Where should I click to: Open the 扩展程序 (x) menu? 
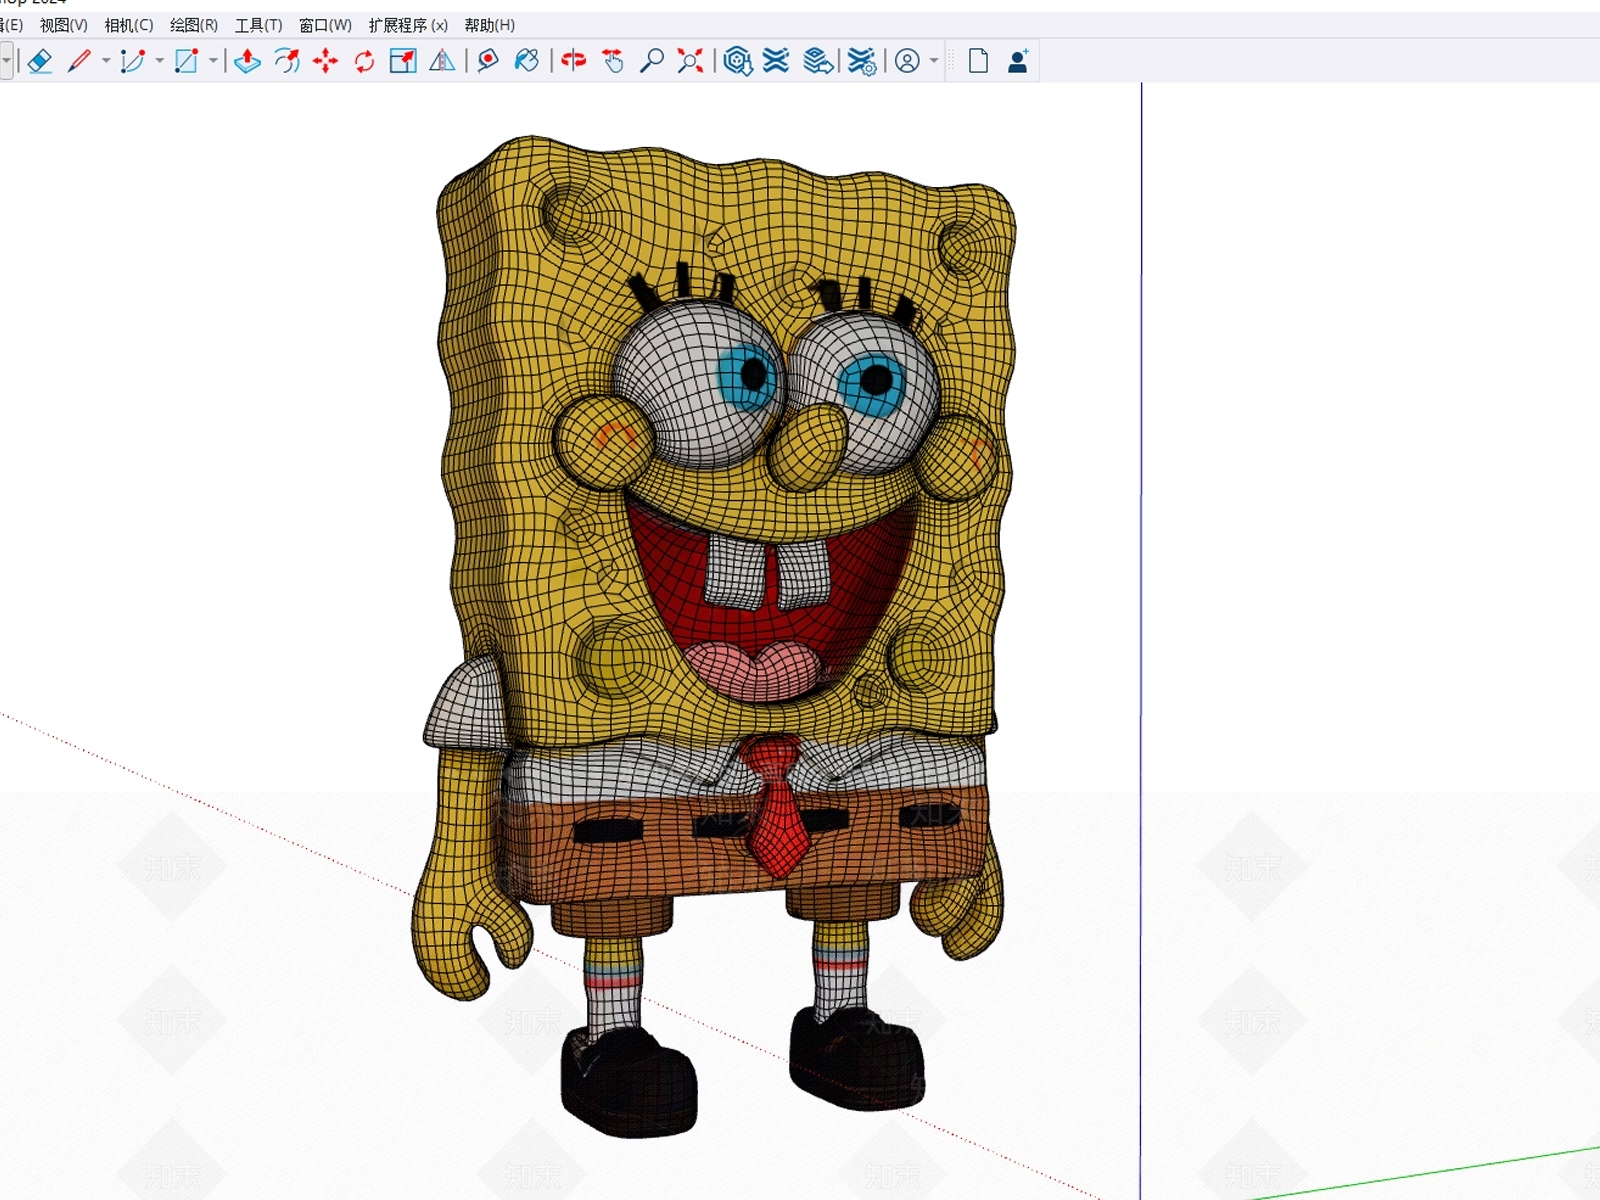coord(408,25)
